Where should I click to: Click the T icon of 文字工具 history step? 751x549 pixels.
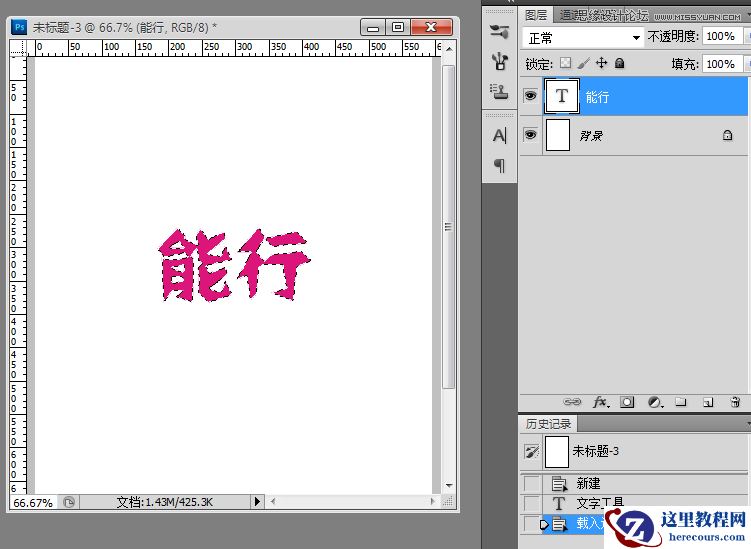click(x=558, y=503)
